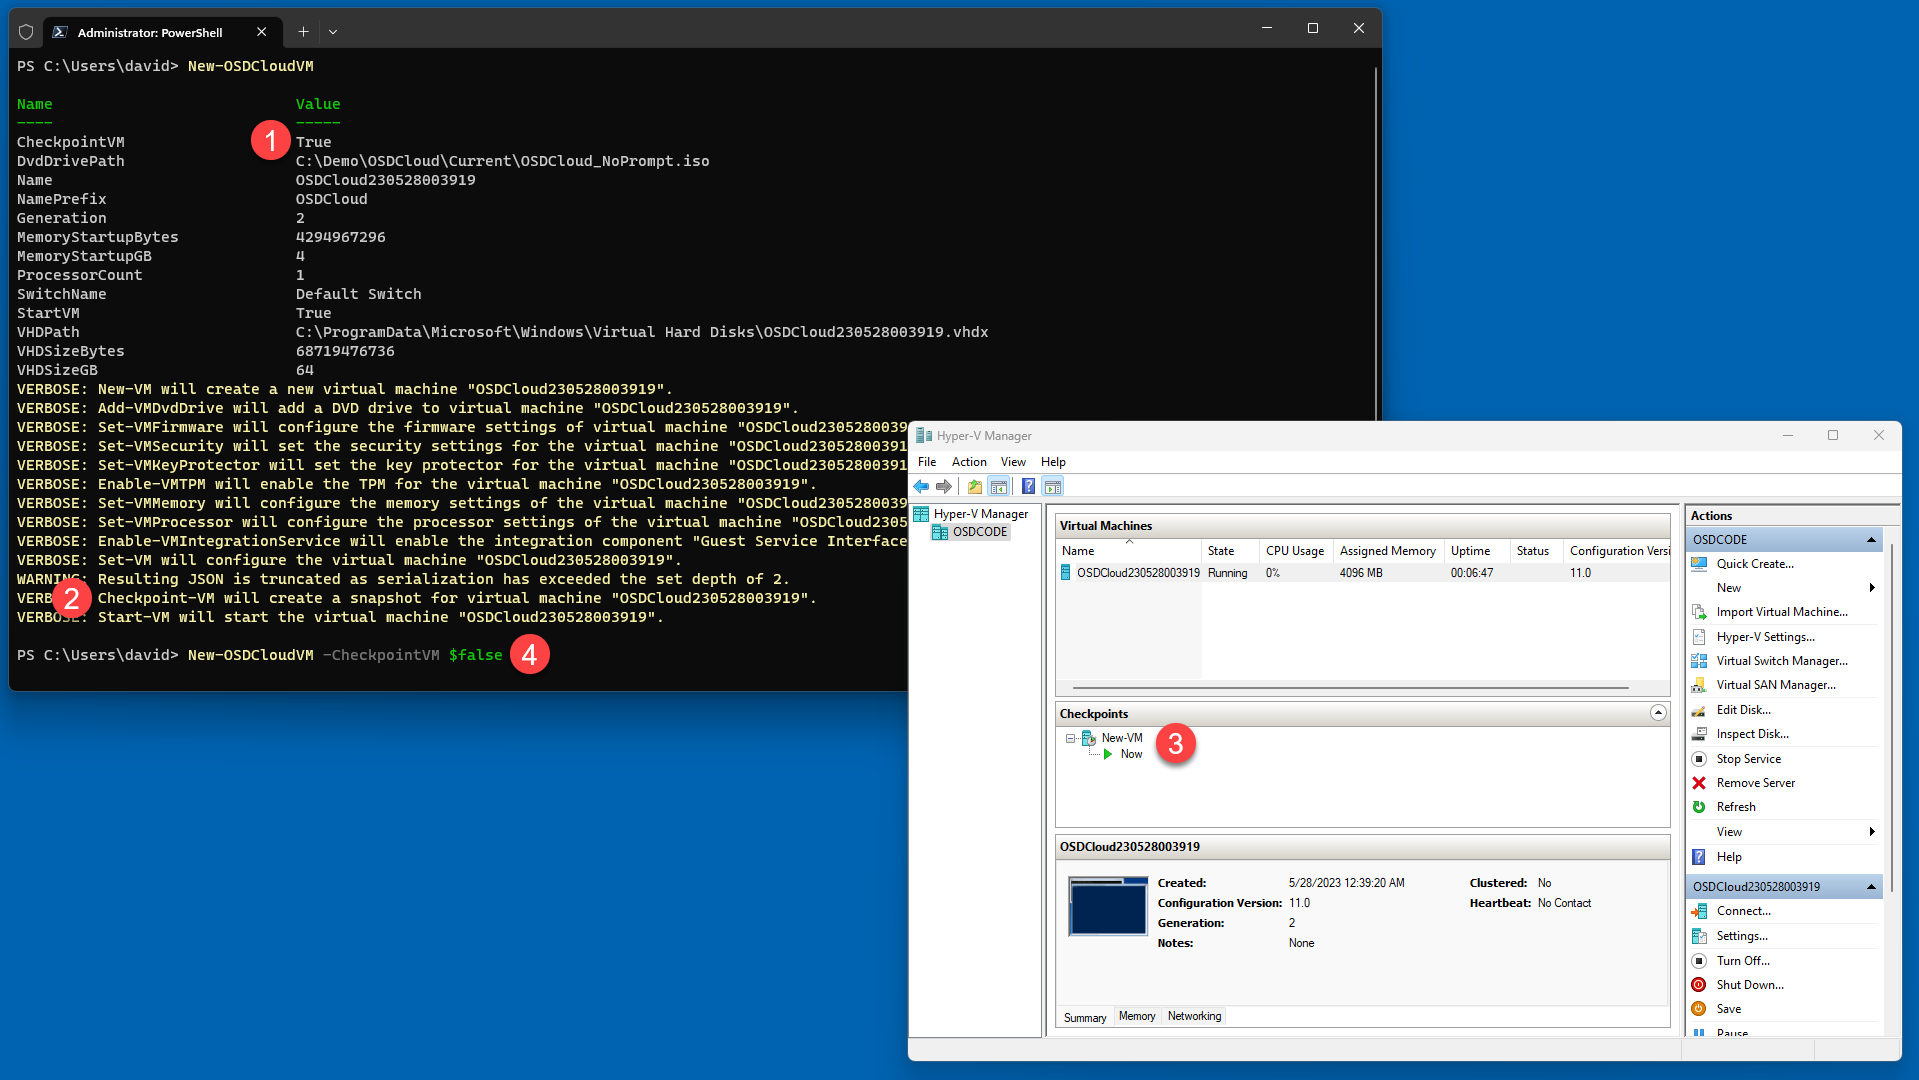Click the Up One Level folder icon
1919x1080 pixels.
point(974,487)
